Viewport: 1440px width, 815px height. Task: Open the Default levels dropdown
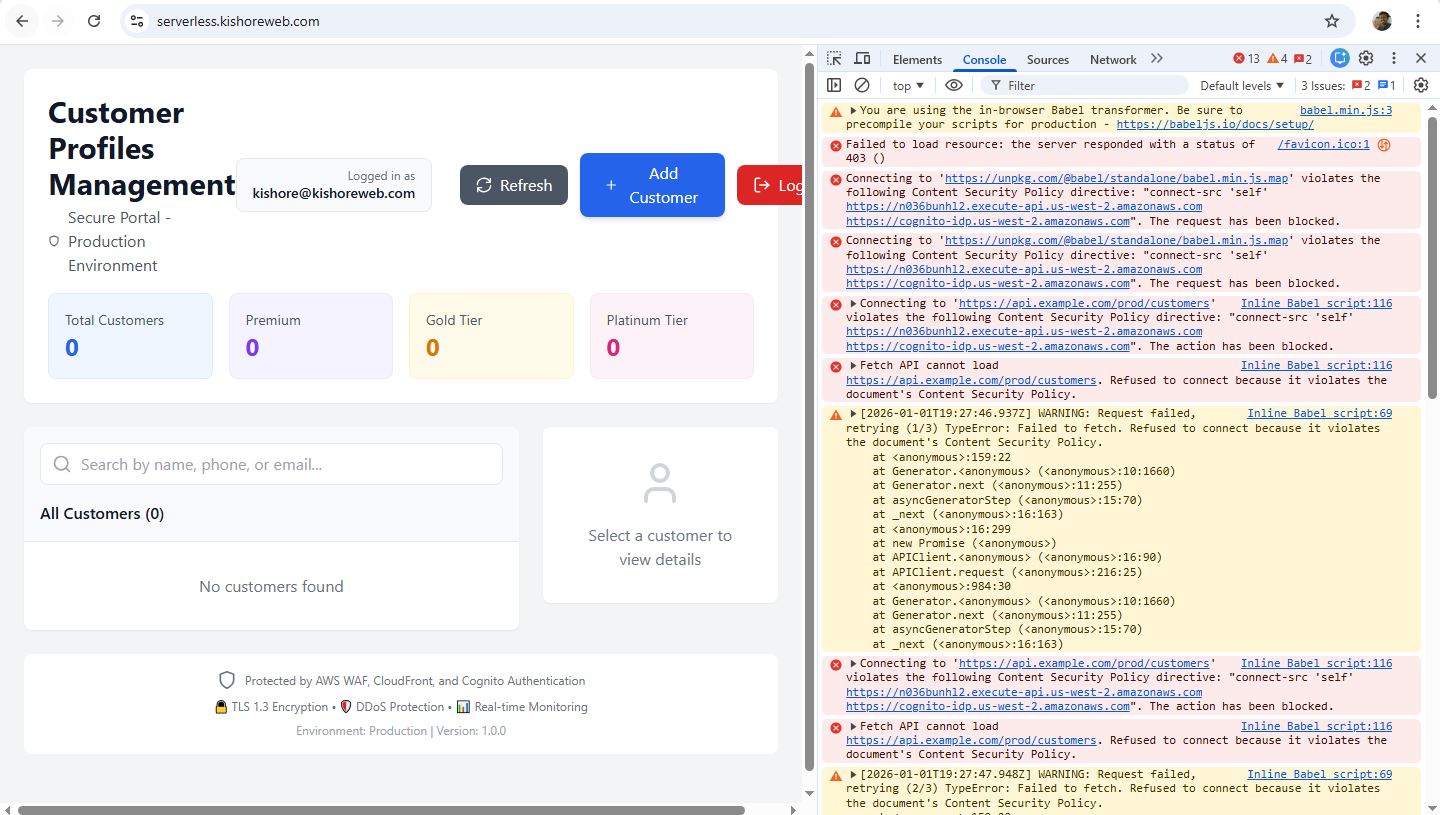[x=1241, y=86]
